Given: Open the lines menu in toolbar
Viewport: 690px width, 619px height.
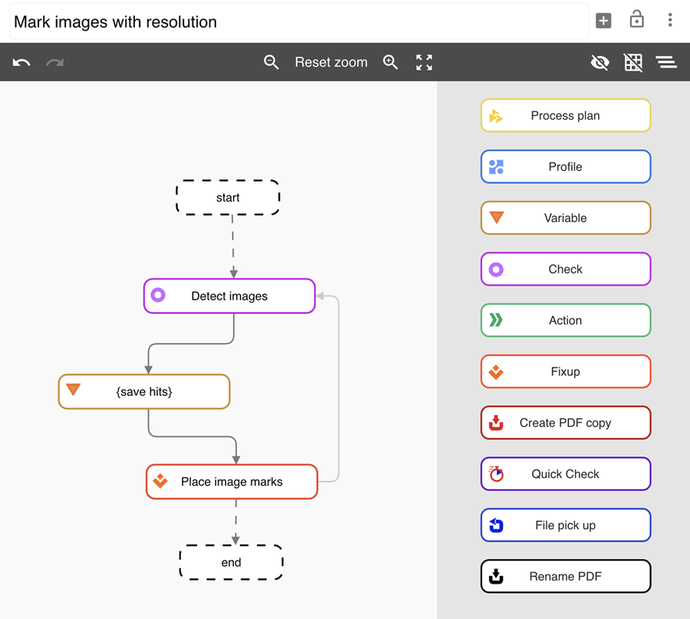Looking at the screenshot, I should [x=666, y=62].
